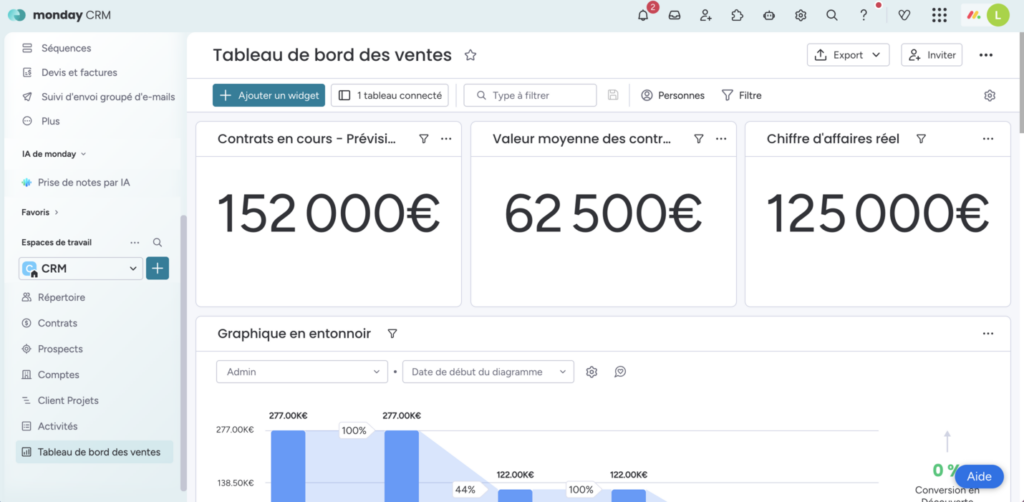The width and height of the screenshot is (1024, 502).
Task: Click the Personnes filter button
Action: point(673,95)
